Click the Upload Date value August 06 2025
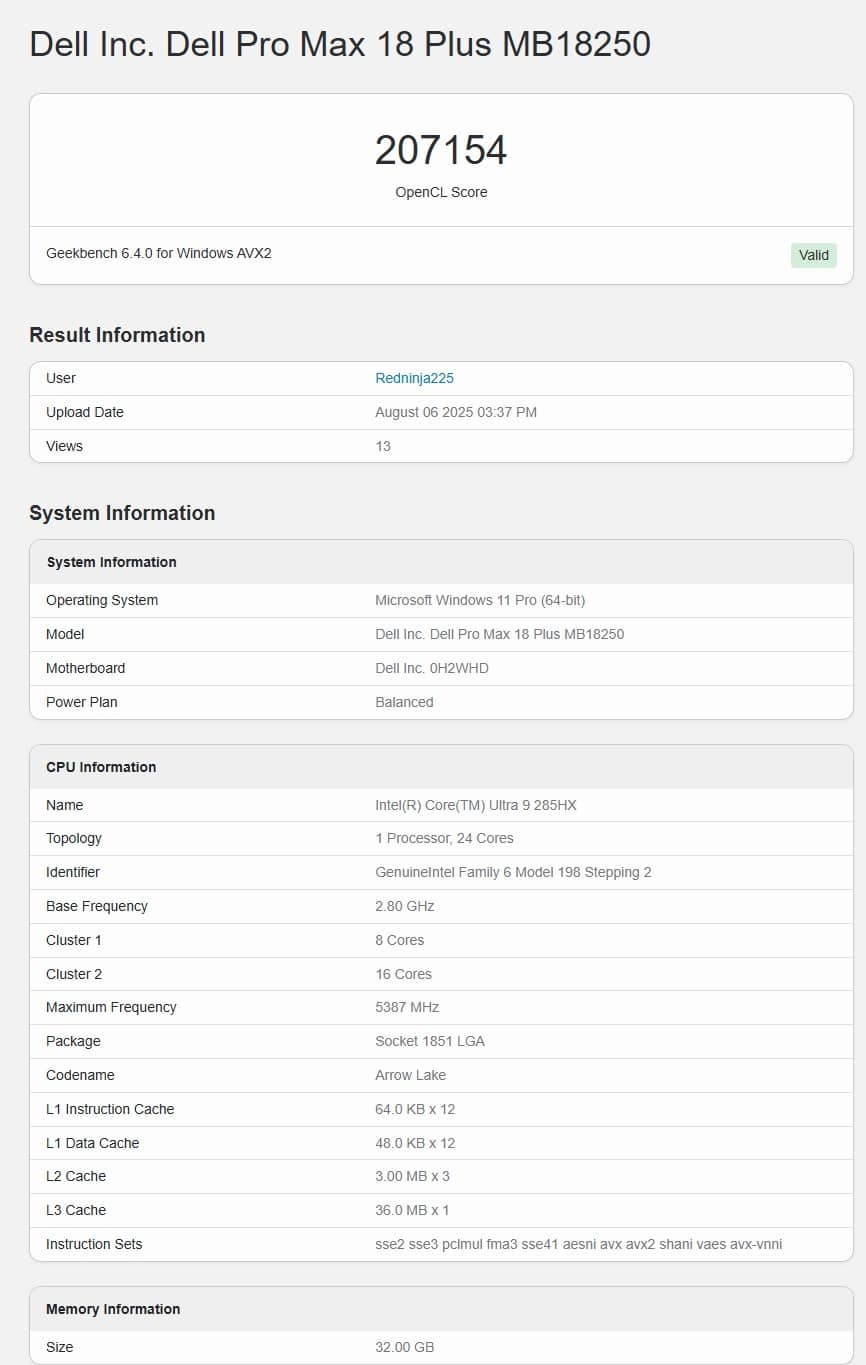866x1365 pixels. (456, 412)
